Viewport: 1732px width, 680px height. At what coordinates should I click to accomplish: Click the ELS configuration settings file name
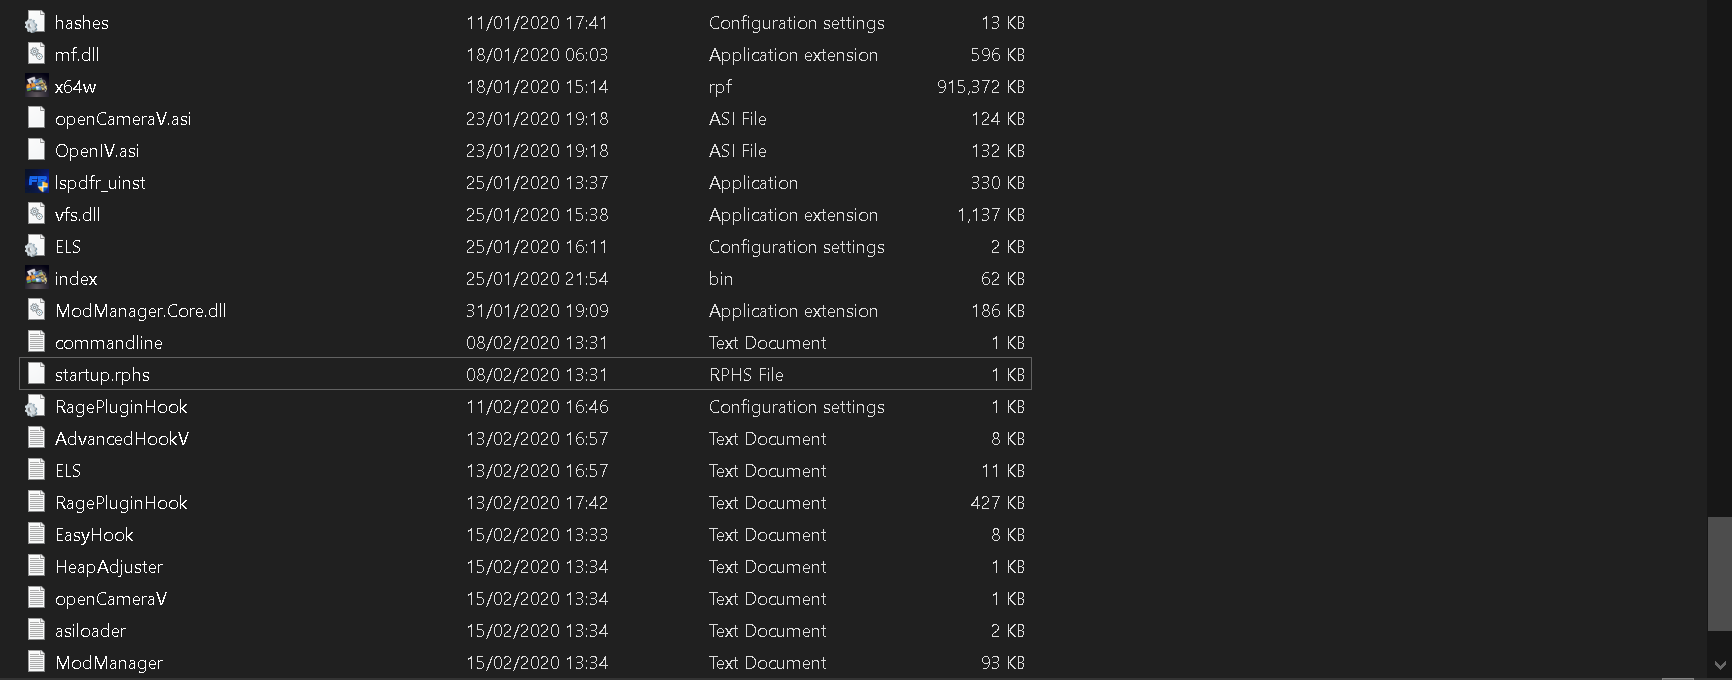coord(68,247)
